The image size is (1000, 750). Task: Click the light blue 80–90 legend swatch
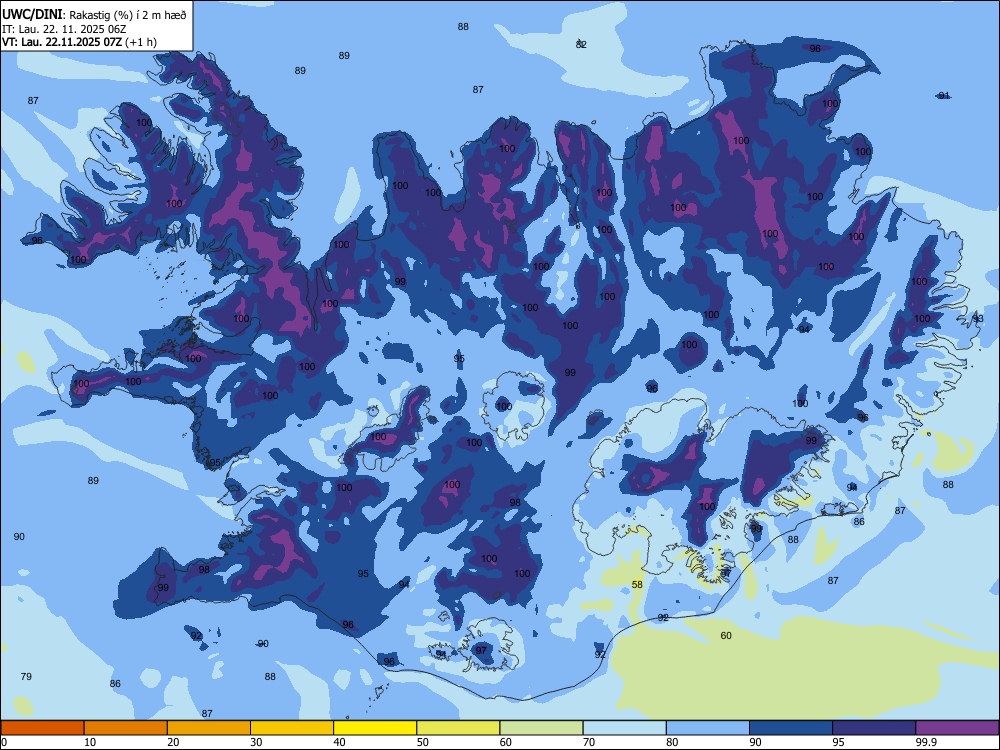click(708, 728)
